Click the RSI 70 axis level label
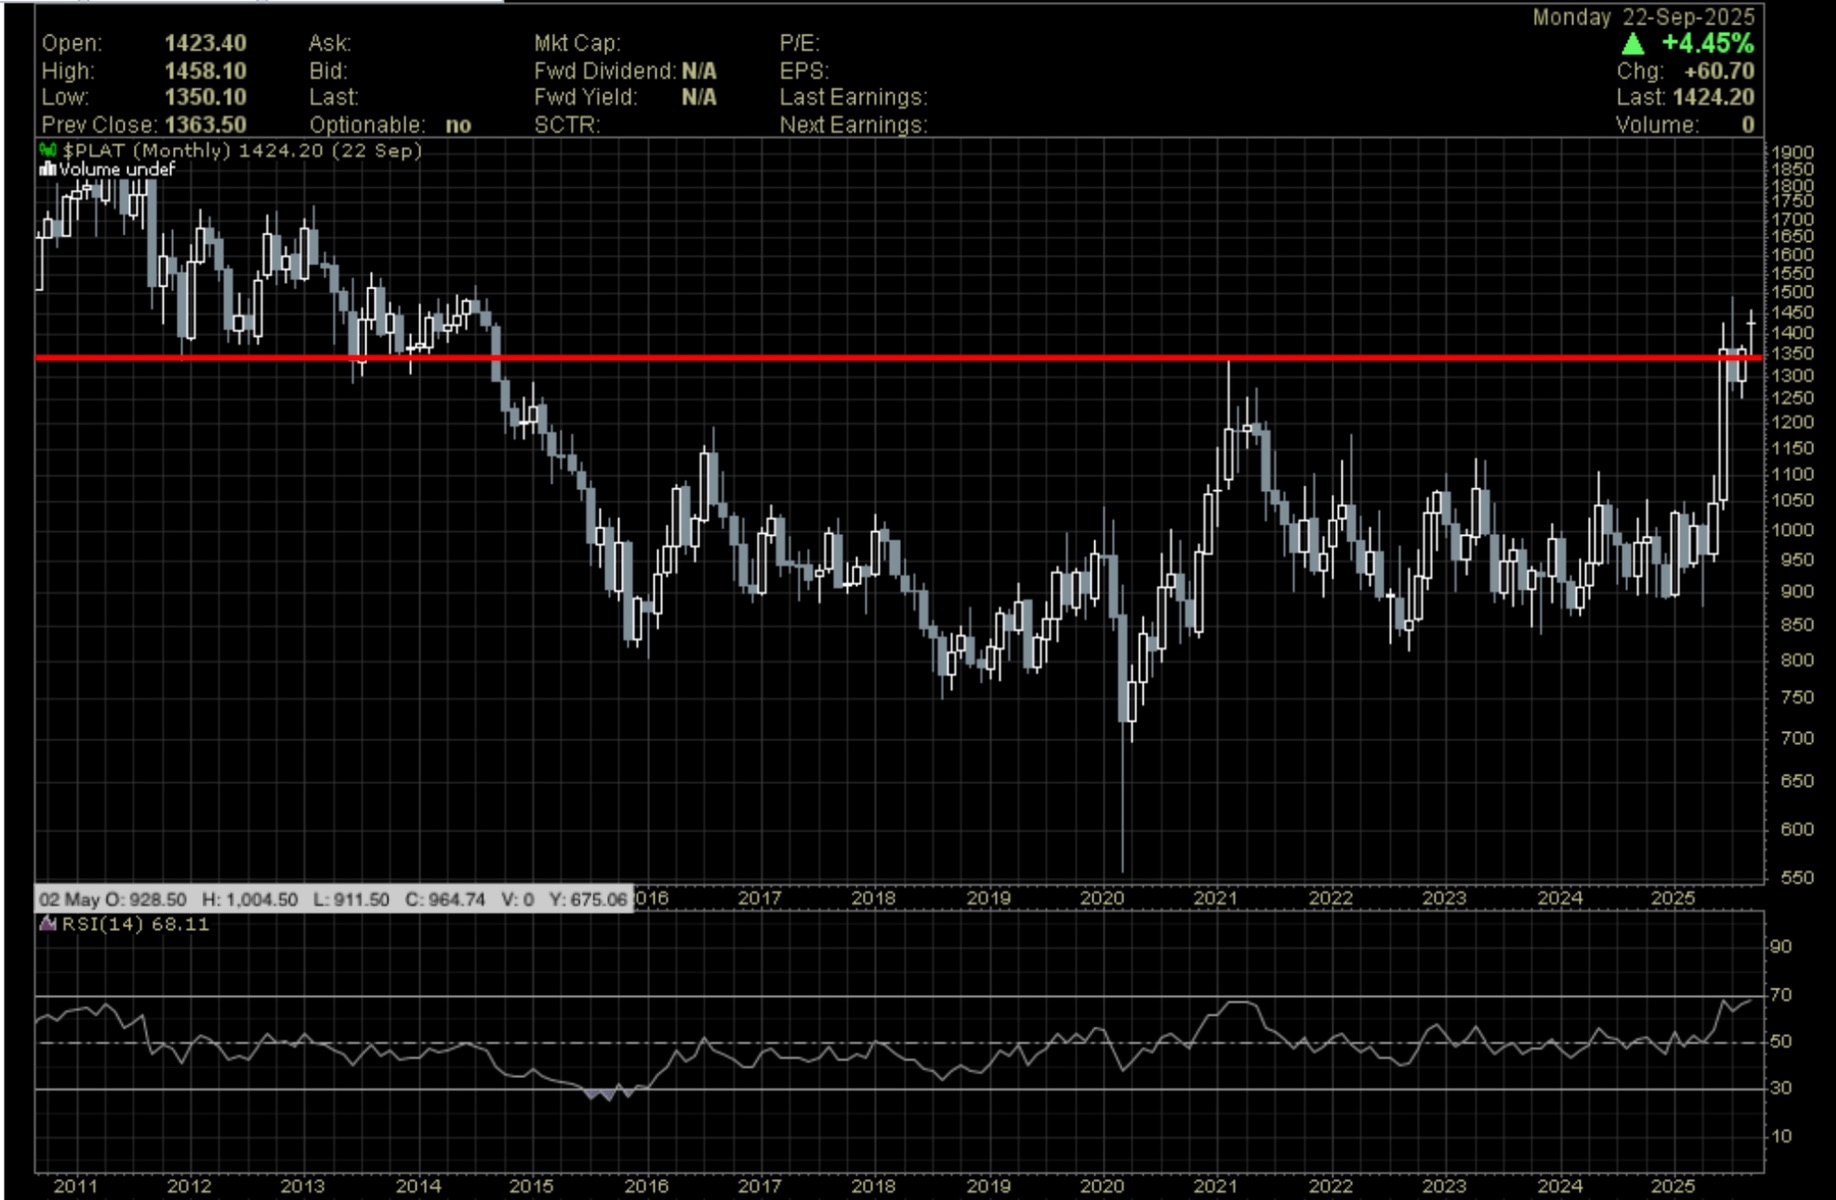 [x=1781, y=995]
